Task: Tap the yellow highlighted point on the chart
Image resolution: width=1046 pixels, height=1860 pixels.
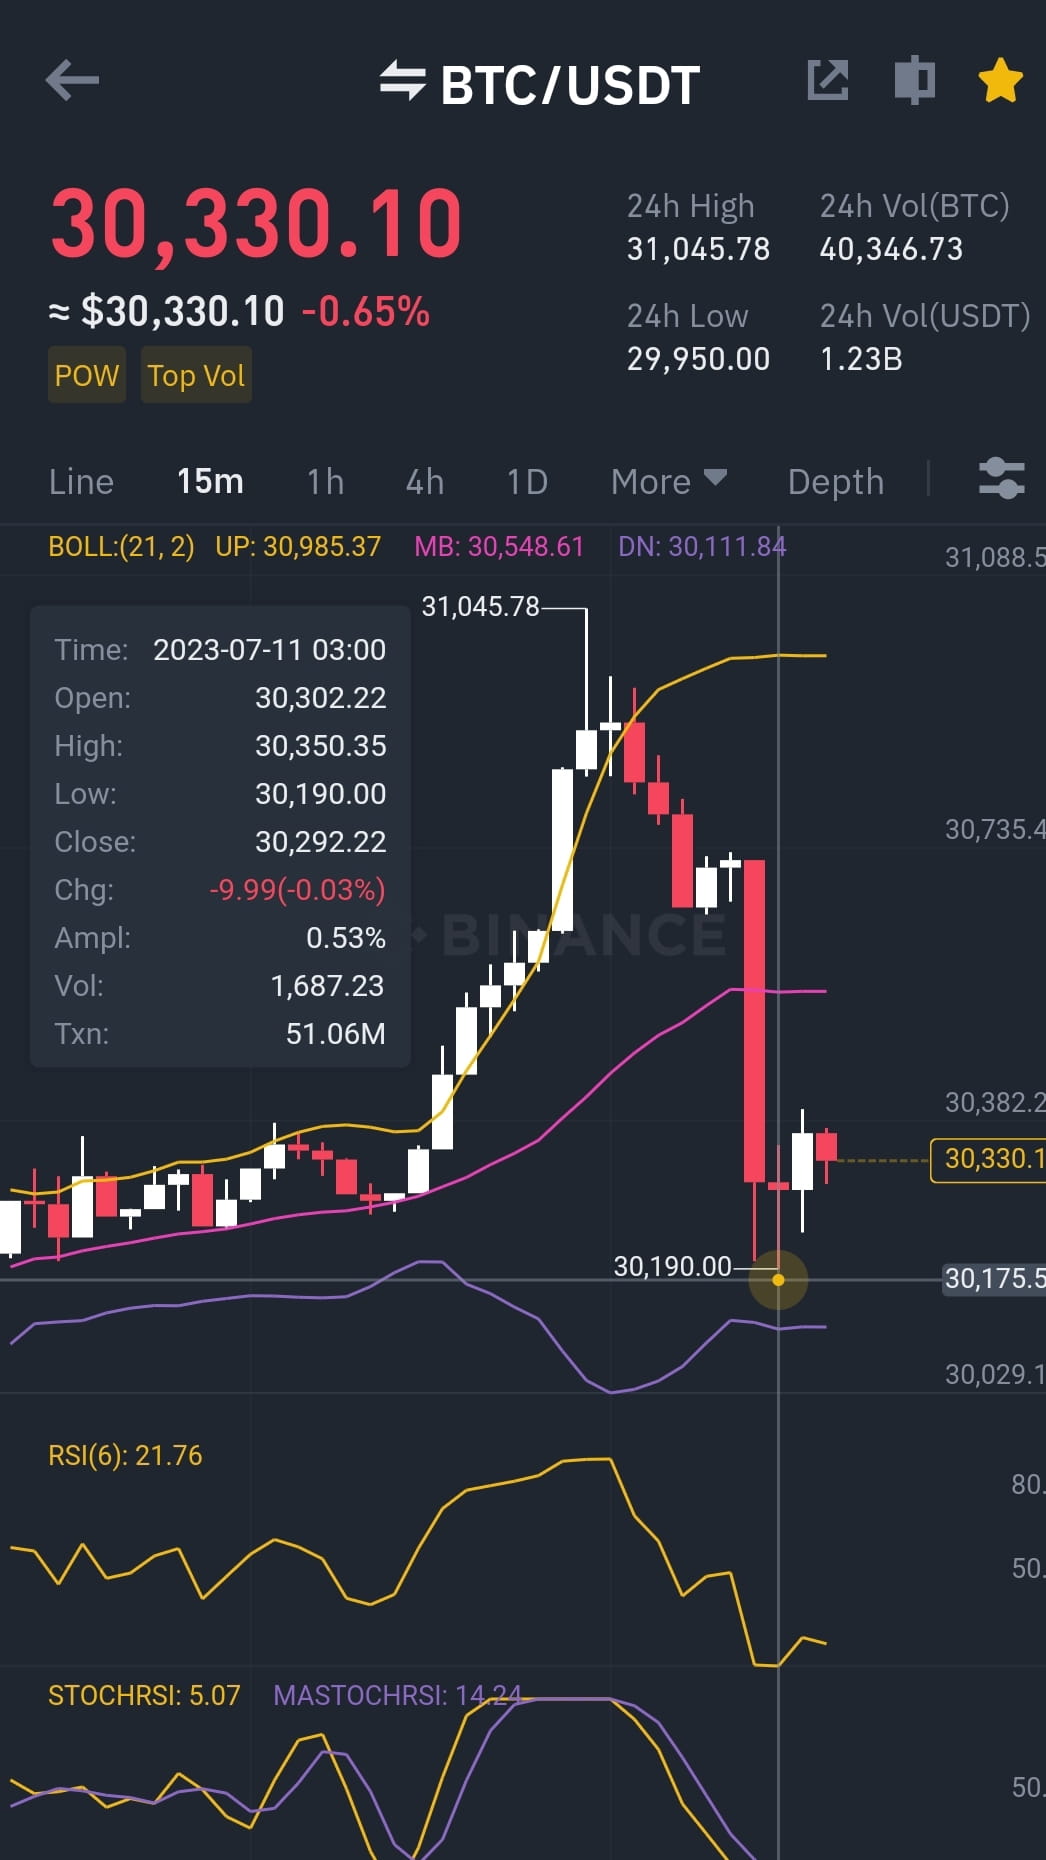Action: pos(781,1280)
